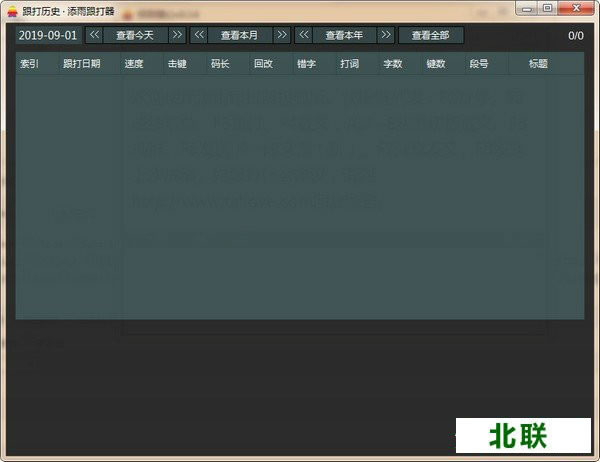
Task: Sort by 索引 column header
Action: (x=29, y=63)
